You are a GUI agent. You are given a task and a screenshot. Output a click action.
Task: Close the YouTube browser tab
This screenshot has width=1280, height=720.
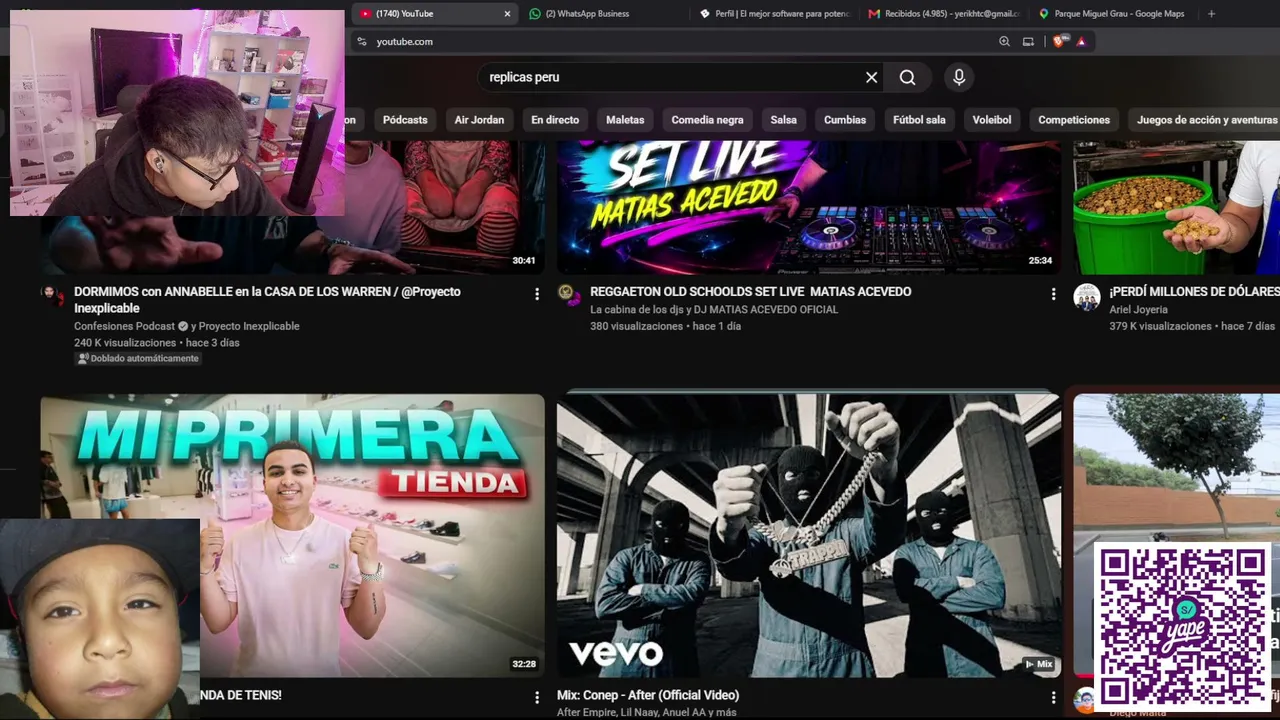click(507, 14)
